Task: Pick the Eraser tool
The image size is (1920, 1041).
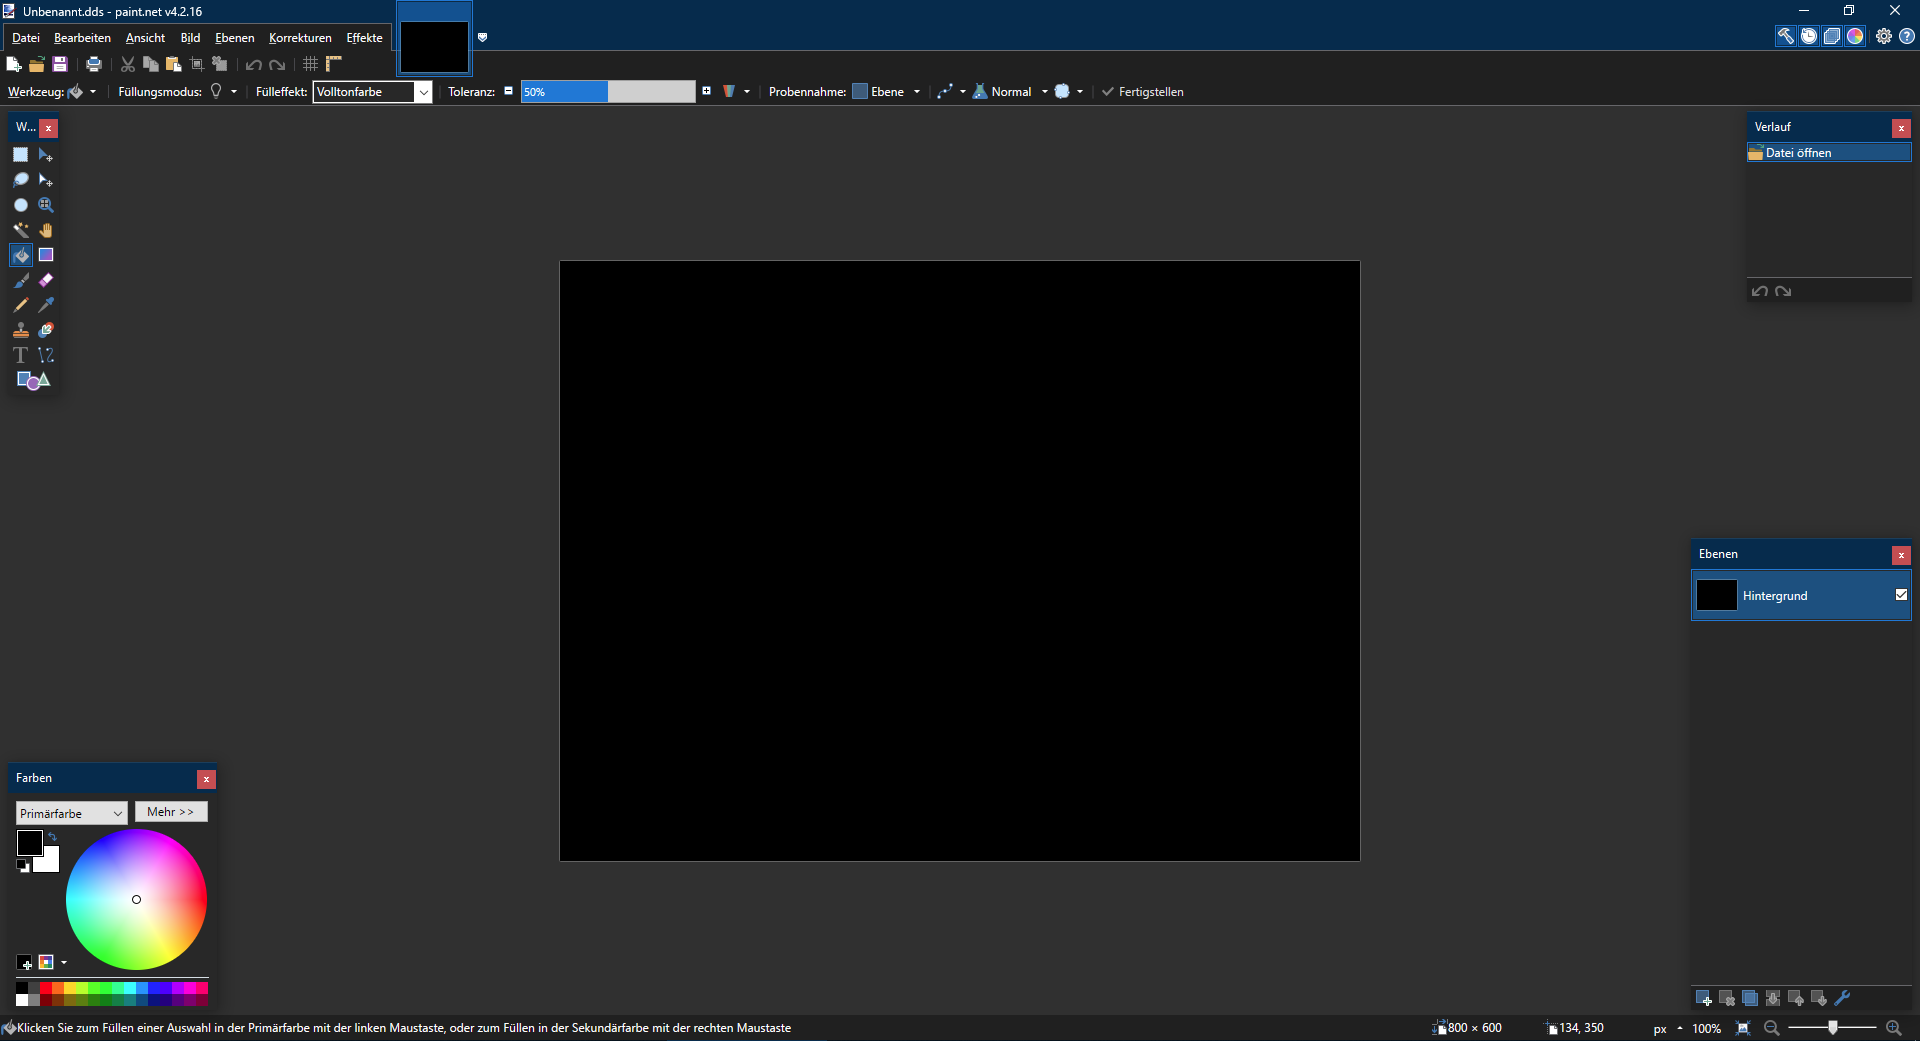Action: (46, 280)
